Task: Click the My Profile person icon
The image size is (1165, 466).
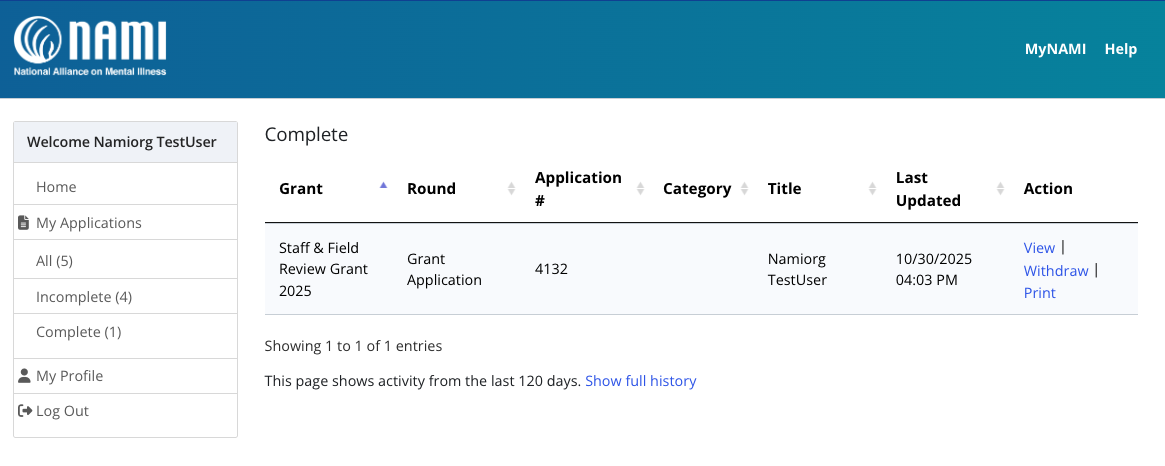Action: coord(24,376)
